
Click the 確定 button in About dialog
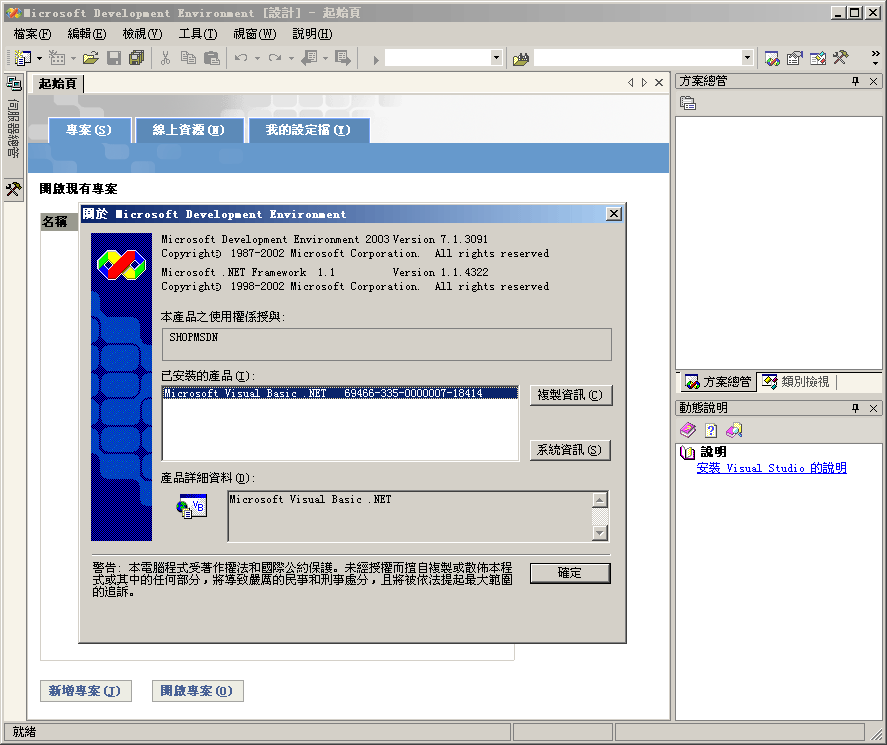[570, 573]
